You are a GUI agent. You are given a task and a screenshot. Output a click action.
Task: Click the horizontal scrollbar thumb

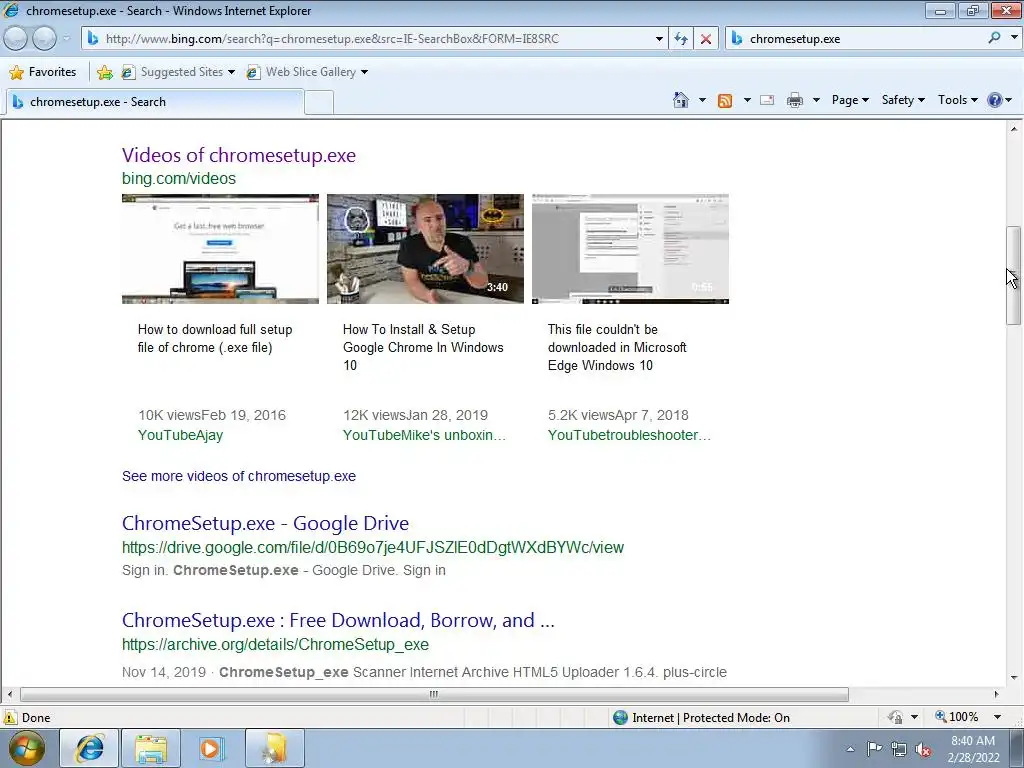[434, 694]
